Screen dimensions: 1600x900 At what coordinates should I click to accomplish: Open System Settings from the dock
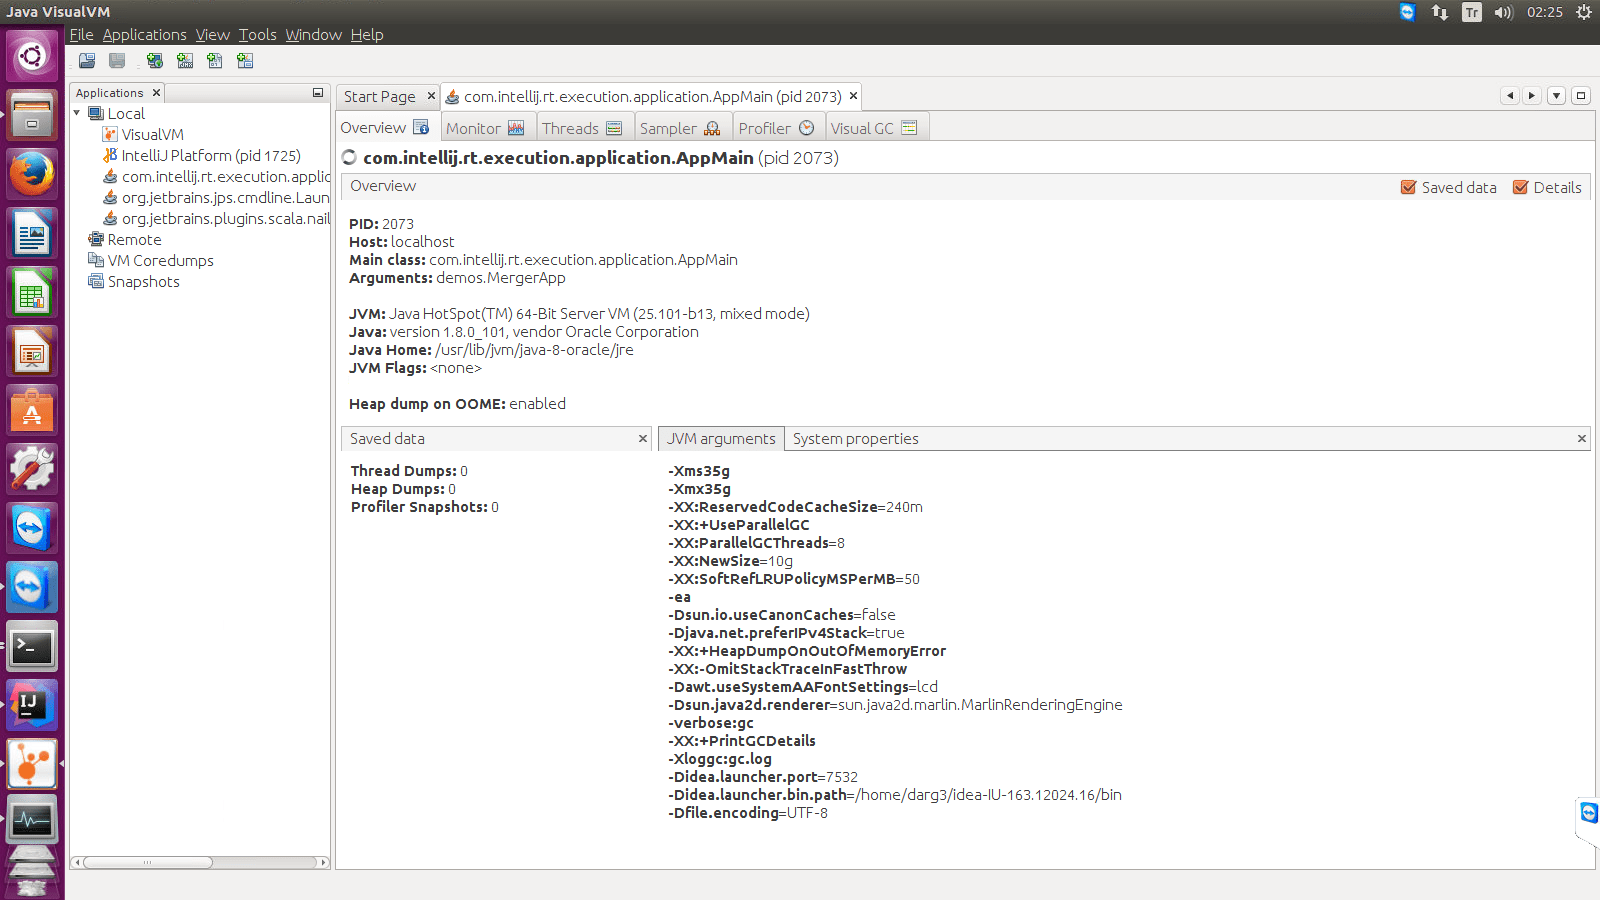point(32,469)
